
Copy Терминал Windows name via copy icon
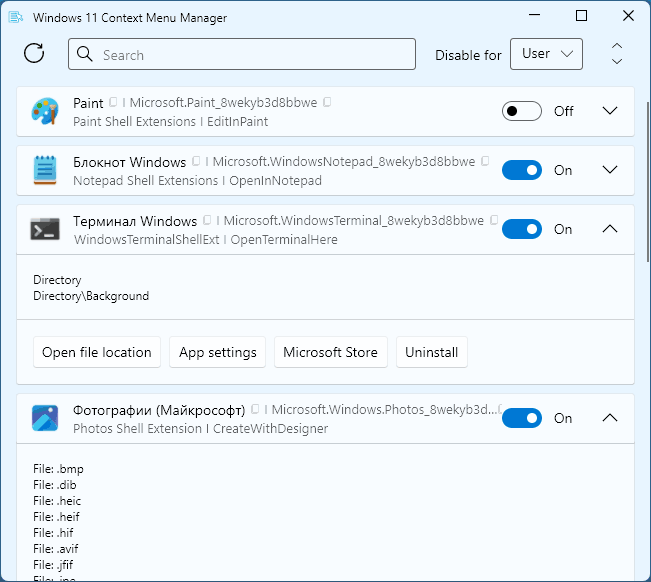click(x=207, y=220)
